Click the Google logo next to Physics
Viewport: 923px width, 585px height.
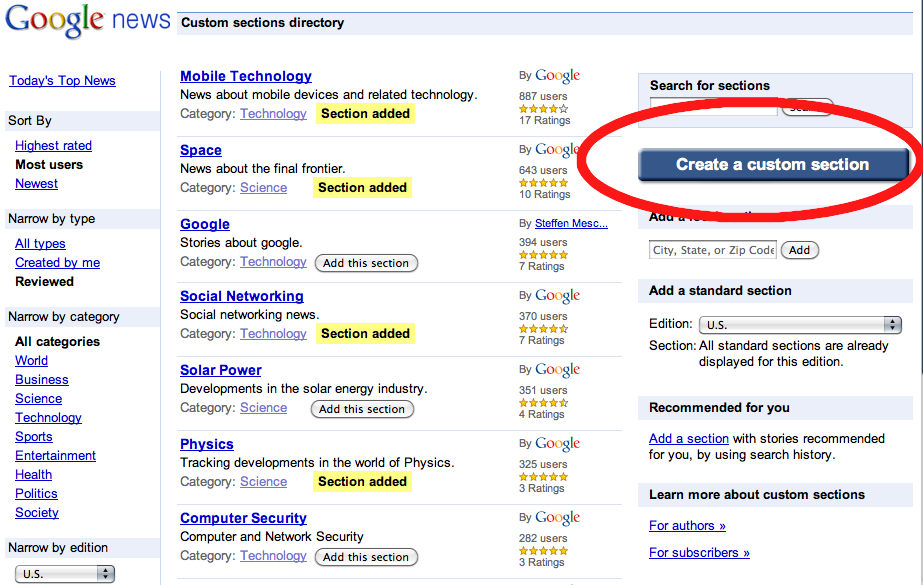coord(556,443)
